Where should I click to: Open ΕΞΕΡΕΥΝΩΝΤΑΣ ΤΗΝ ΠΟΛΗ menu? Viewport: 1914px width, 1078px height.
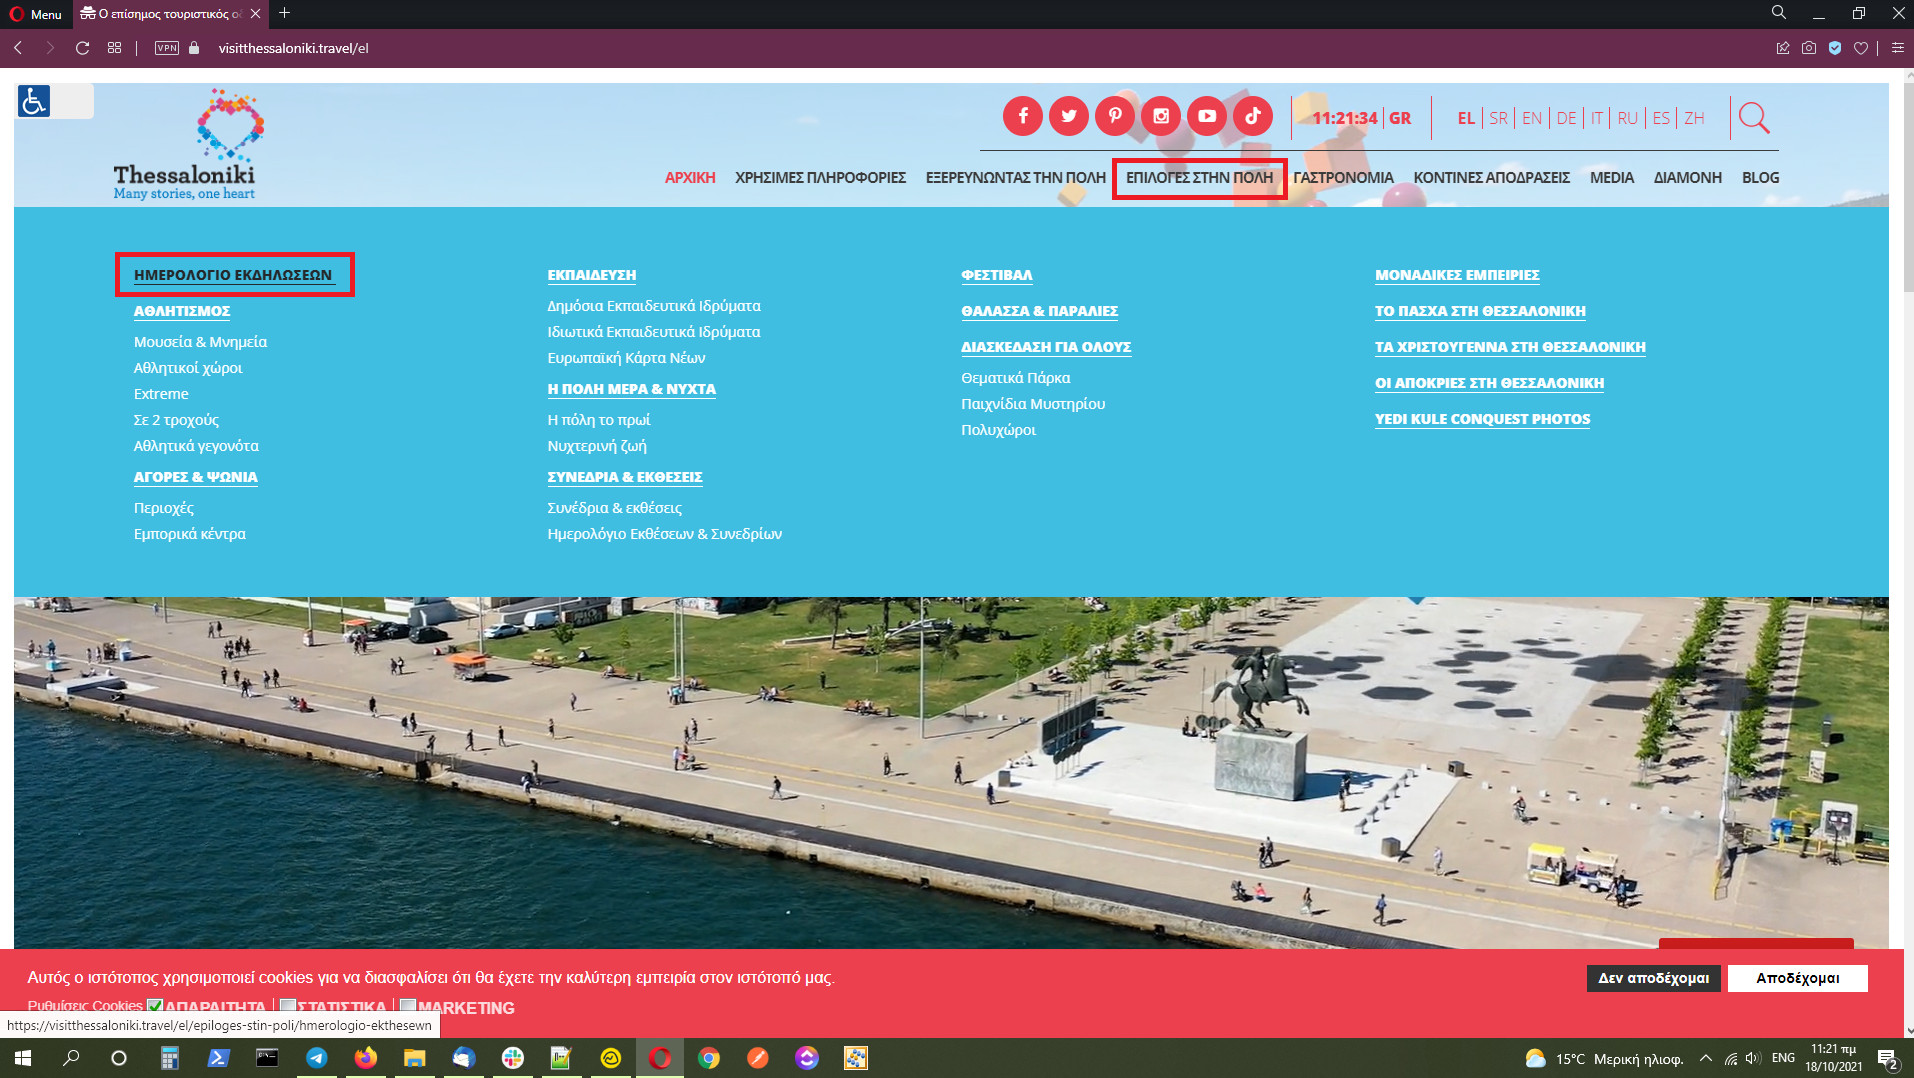click(1015, 177)
